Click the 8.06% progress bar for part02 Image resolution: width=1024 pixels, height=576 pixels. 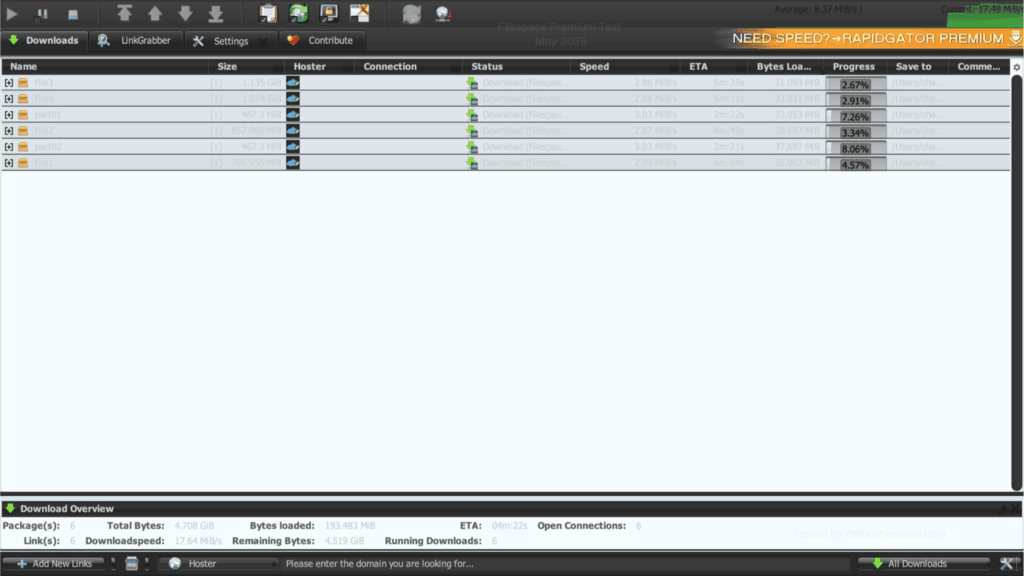click(856, 148)
